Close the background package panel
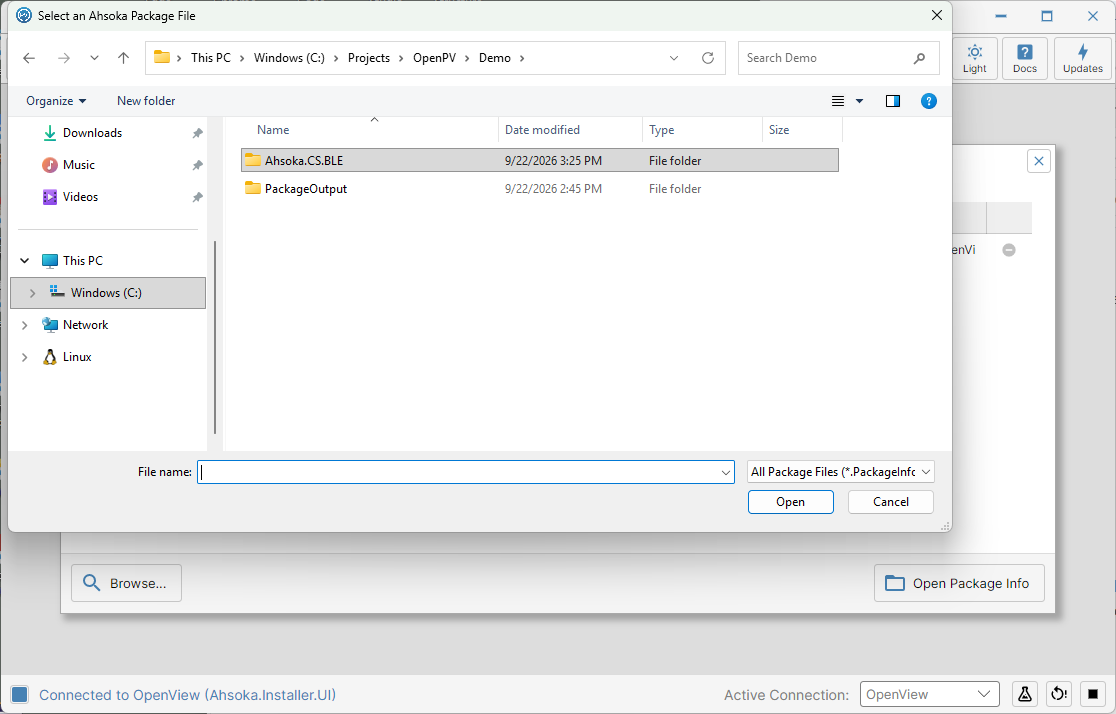Viewport: 1116px width, 714px height. pyautogui.click(x=1038, y=161)
